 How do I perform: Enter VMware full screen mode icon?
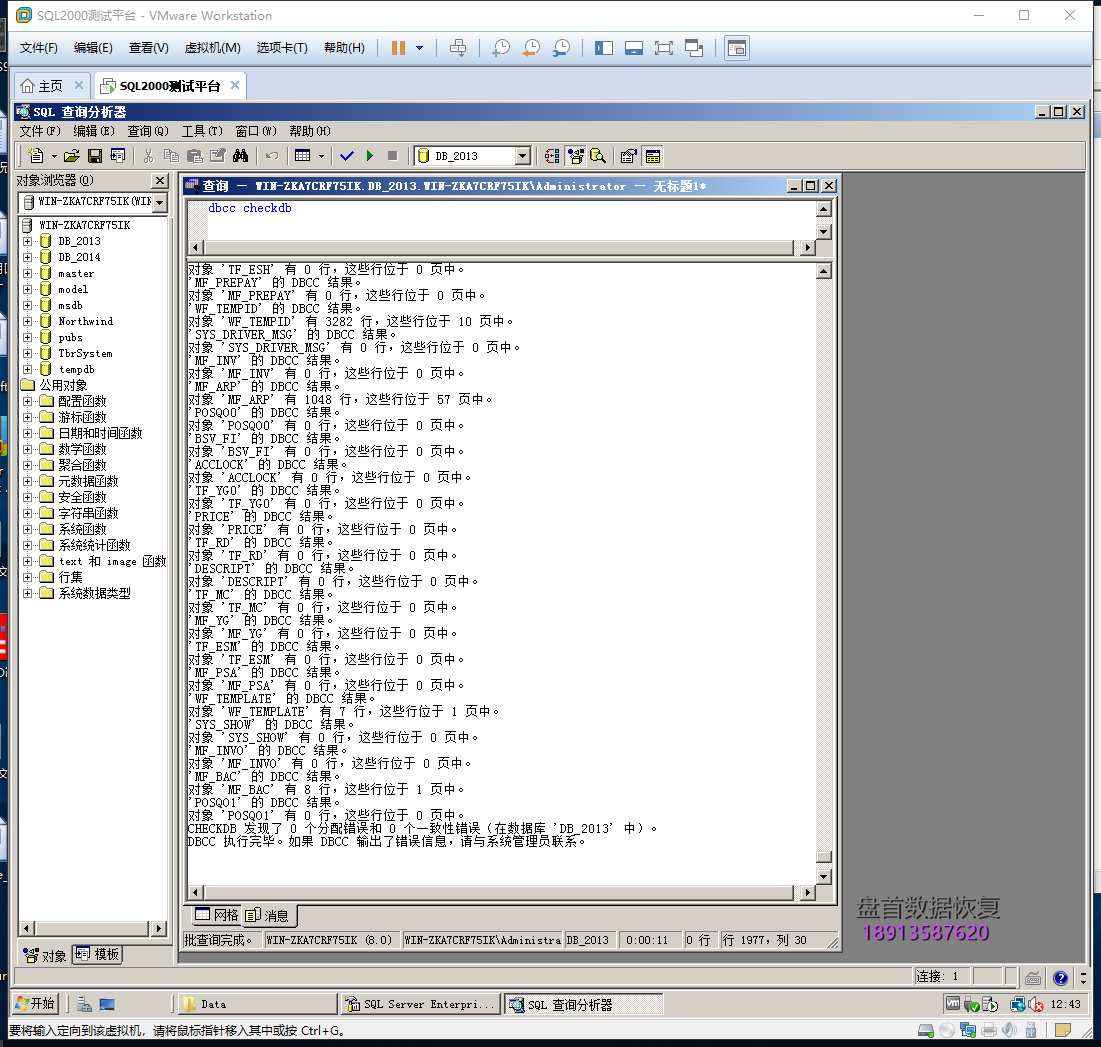663,48
